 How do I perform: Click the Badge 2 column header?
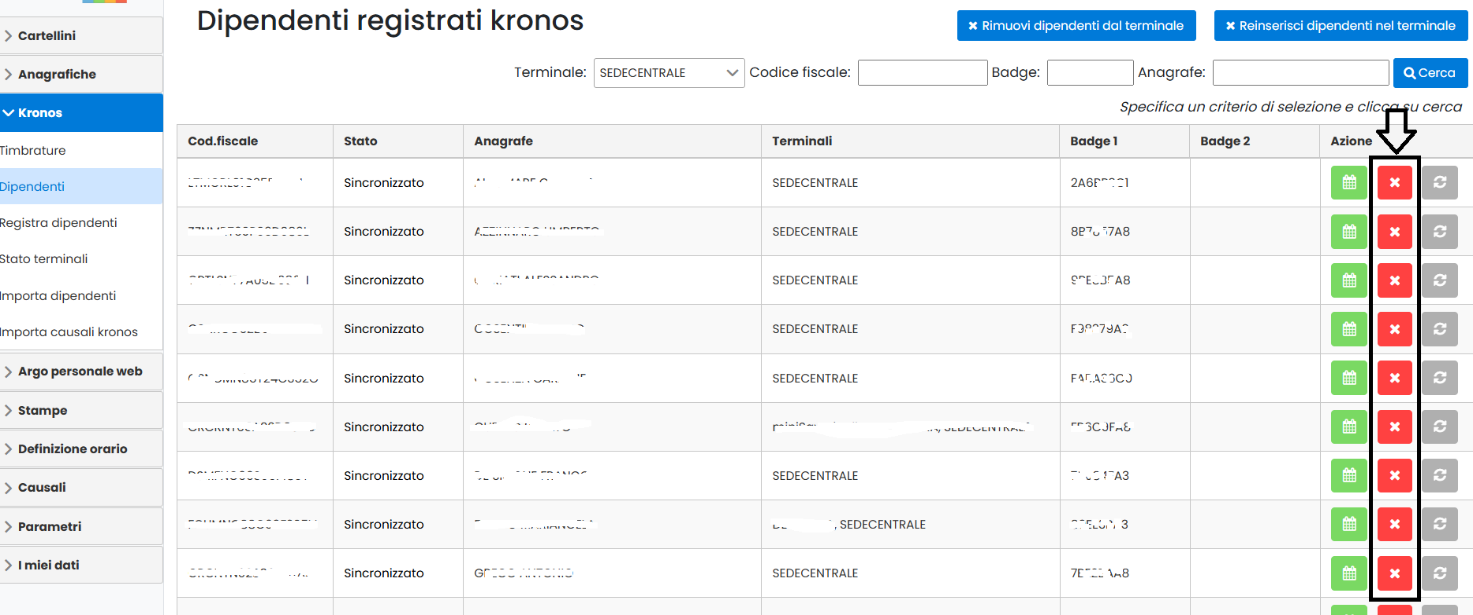tap(1254, 141)
